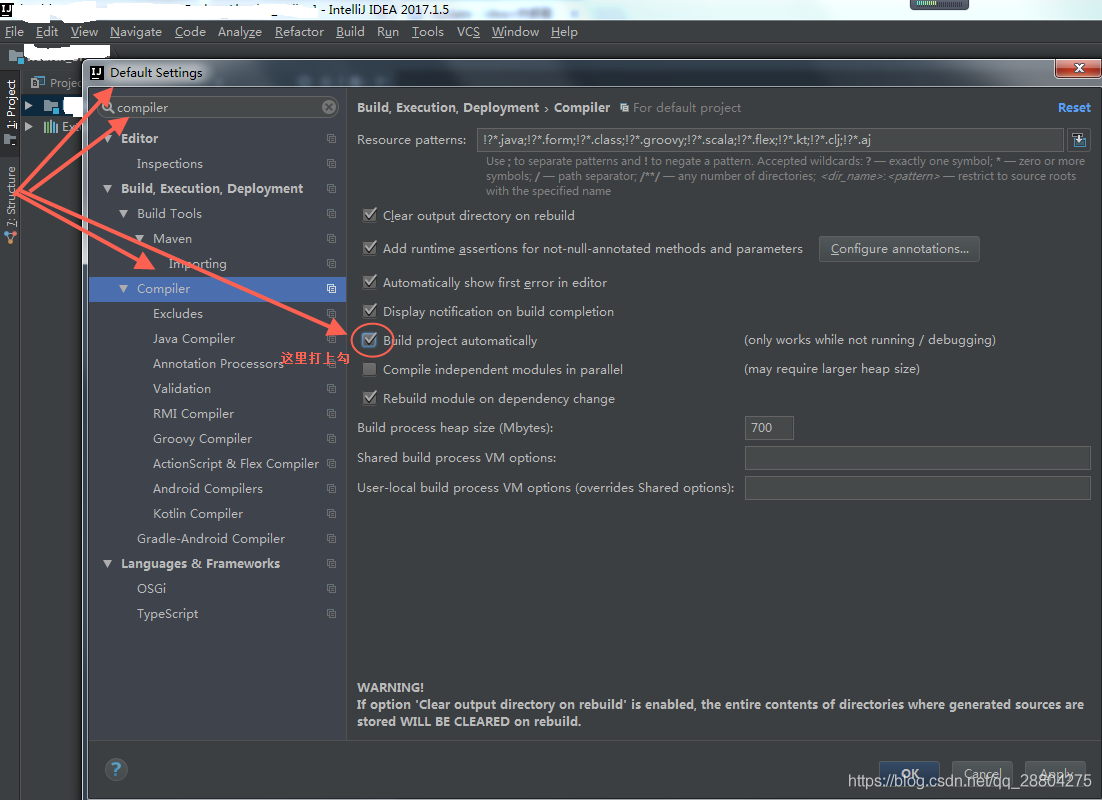Click the project-level icon beside Editor
This screenshot has height=800, width=1102.
[x=331, y=138]
